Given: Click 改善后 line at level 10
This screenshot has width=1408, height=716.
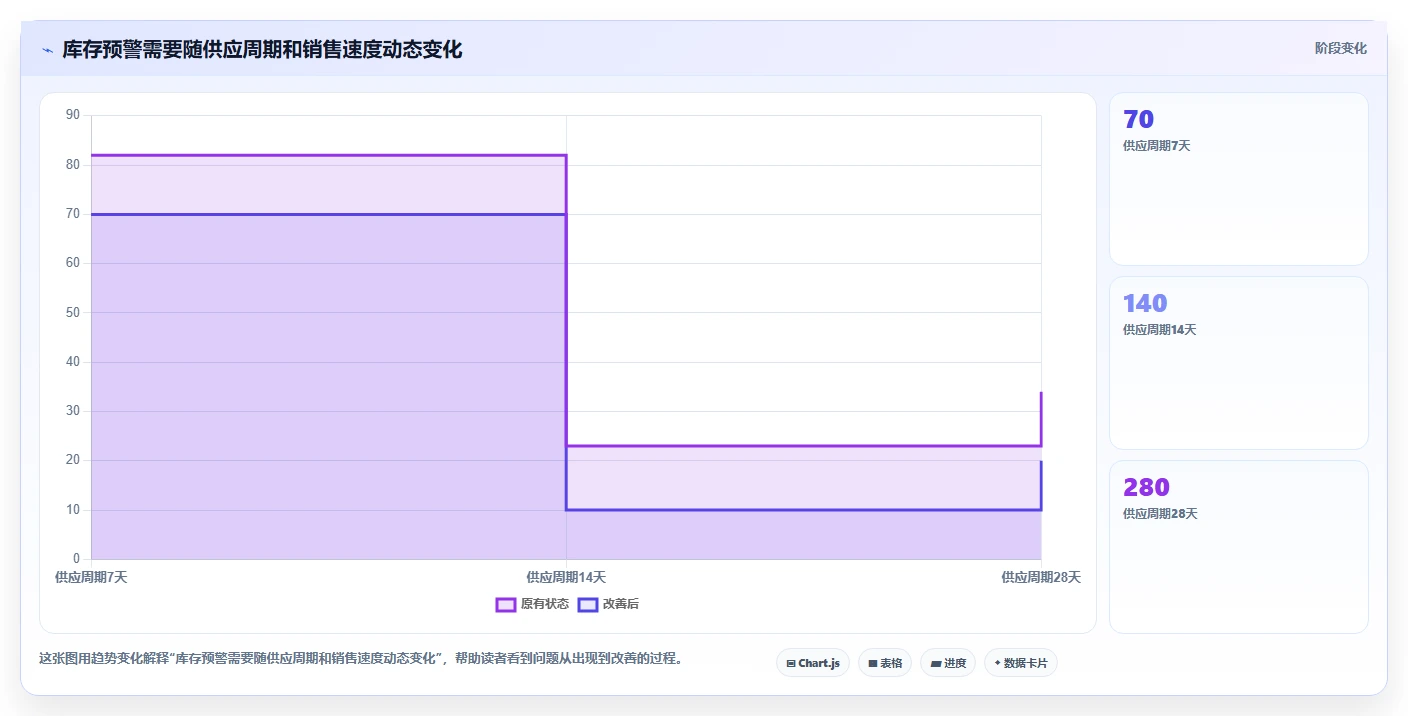Looking at the screenshot, I should click(804, 510).
